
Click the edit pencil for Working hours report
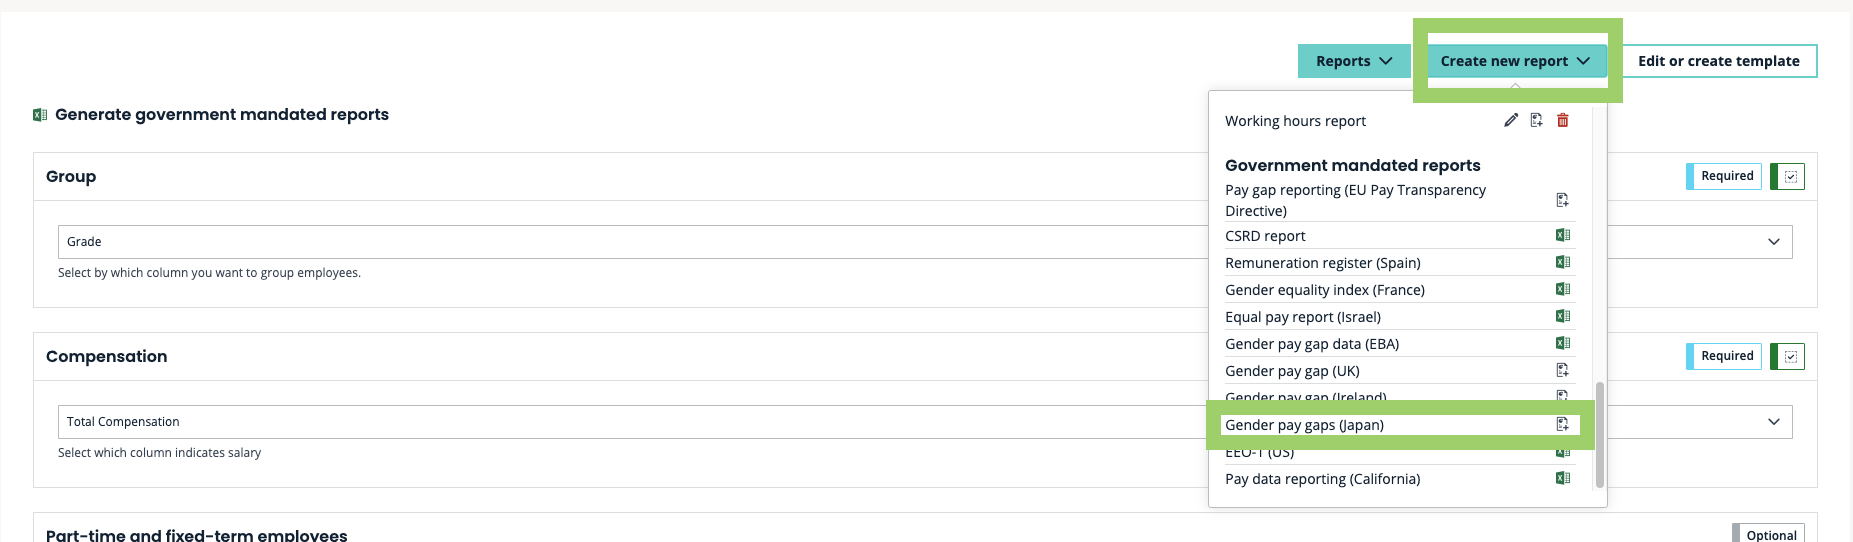pyautogui.click(x=1510, y=120)
